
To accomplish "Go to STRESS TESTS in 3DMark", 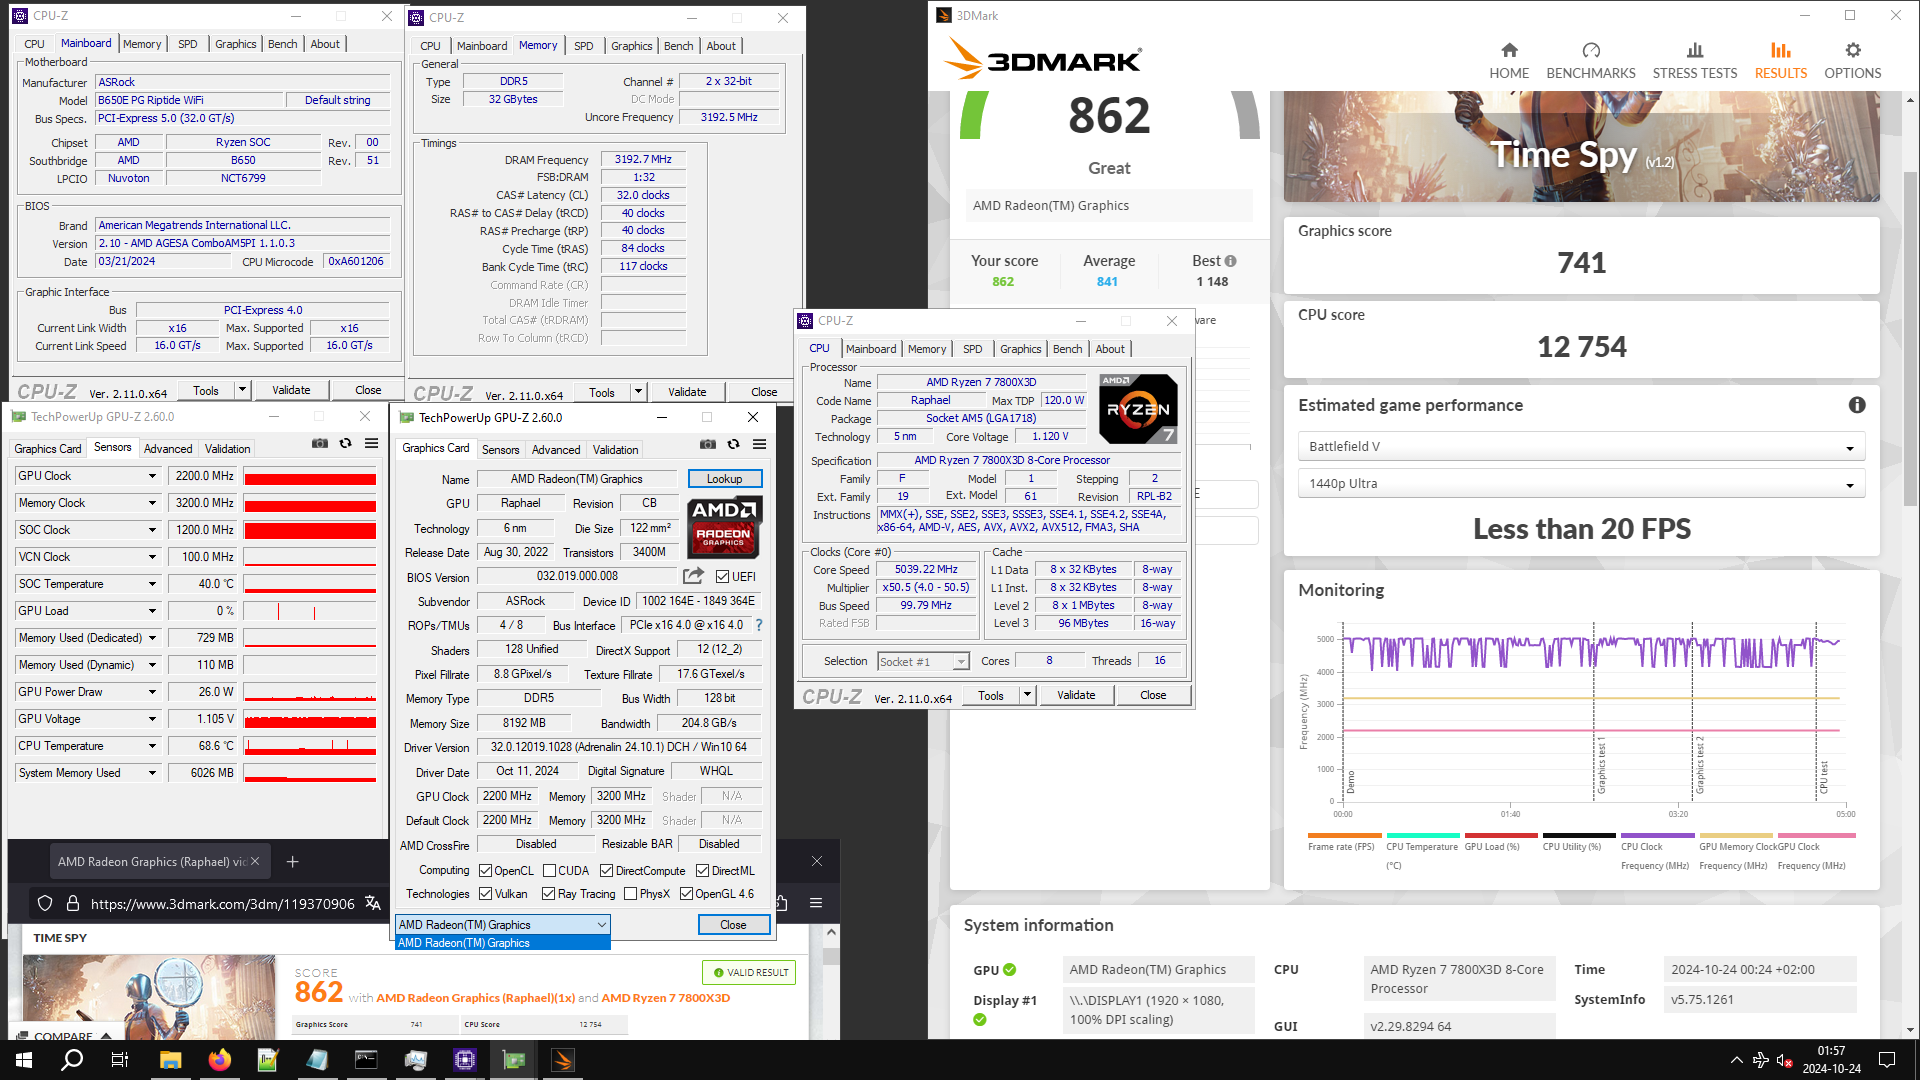I will pos(1695,61).
